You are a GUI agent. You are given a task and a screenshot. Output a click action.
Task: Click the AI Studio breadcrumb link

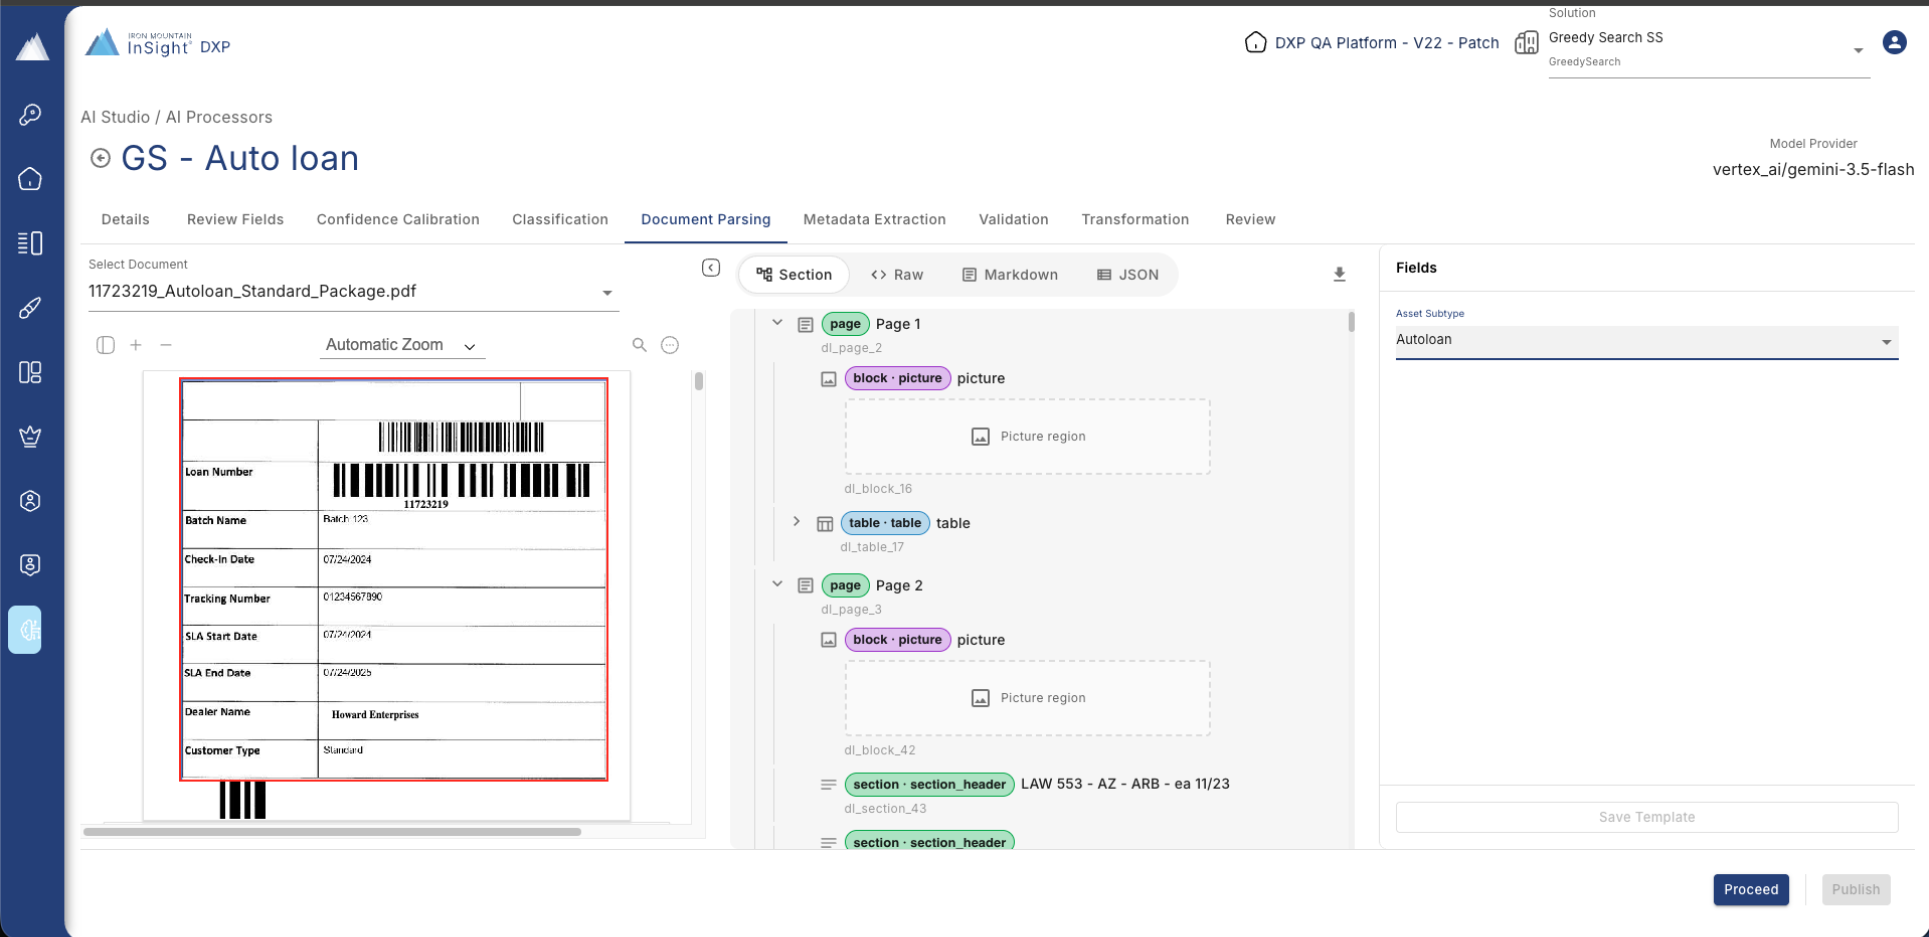115,117
